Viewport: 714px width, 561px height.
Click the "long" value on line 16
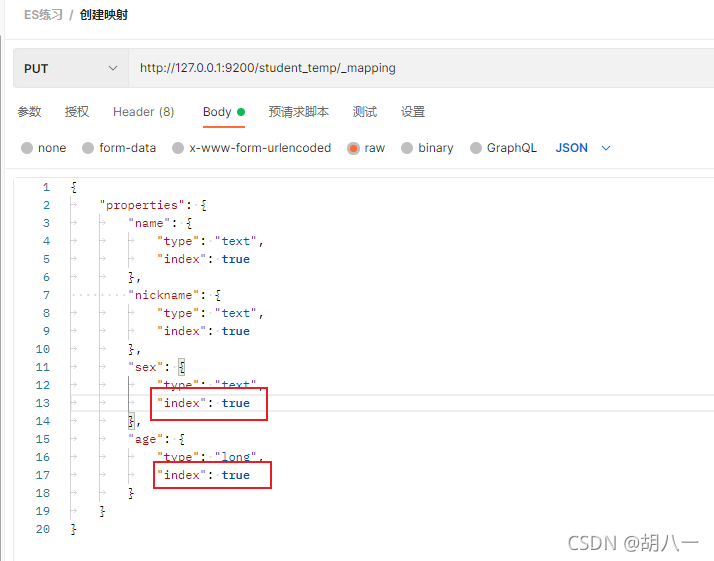236,457
